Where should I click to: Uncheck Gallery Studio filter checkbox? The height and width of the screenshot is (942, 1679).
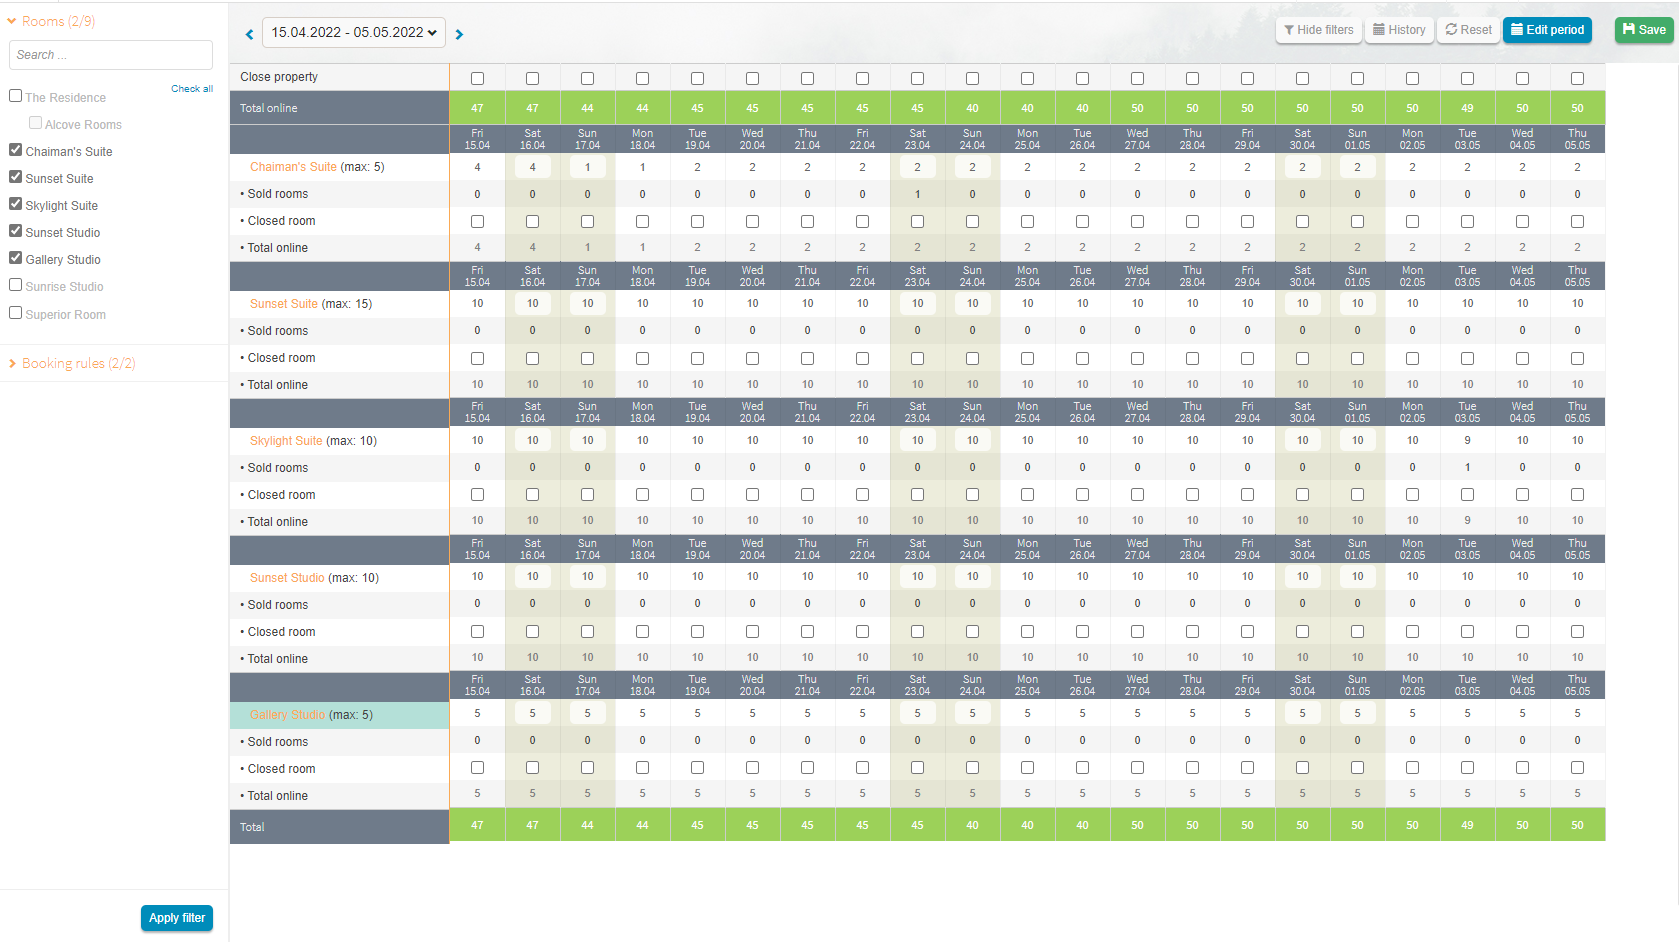[15, 258]
